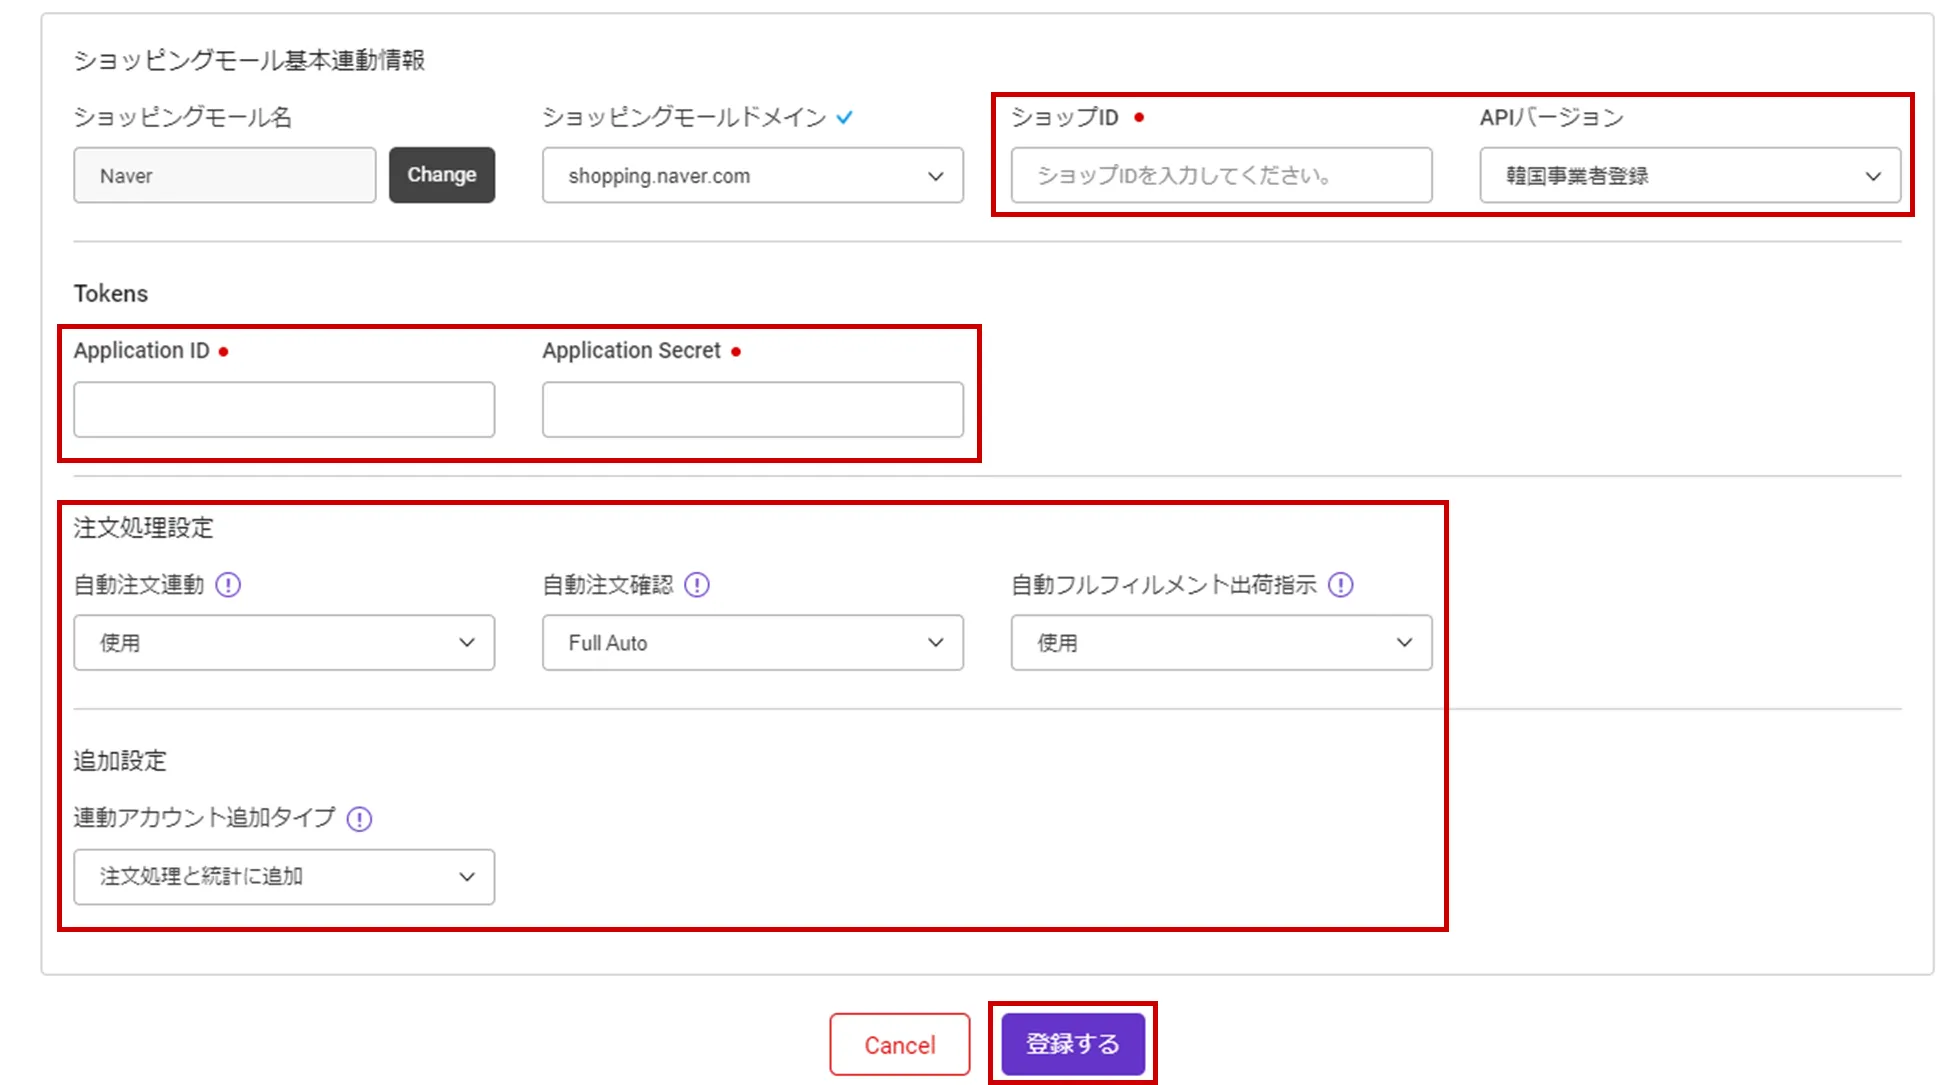Open the Full Auto dropdown
The width and height of the screenshot is (1958, 1085).
752,643
